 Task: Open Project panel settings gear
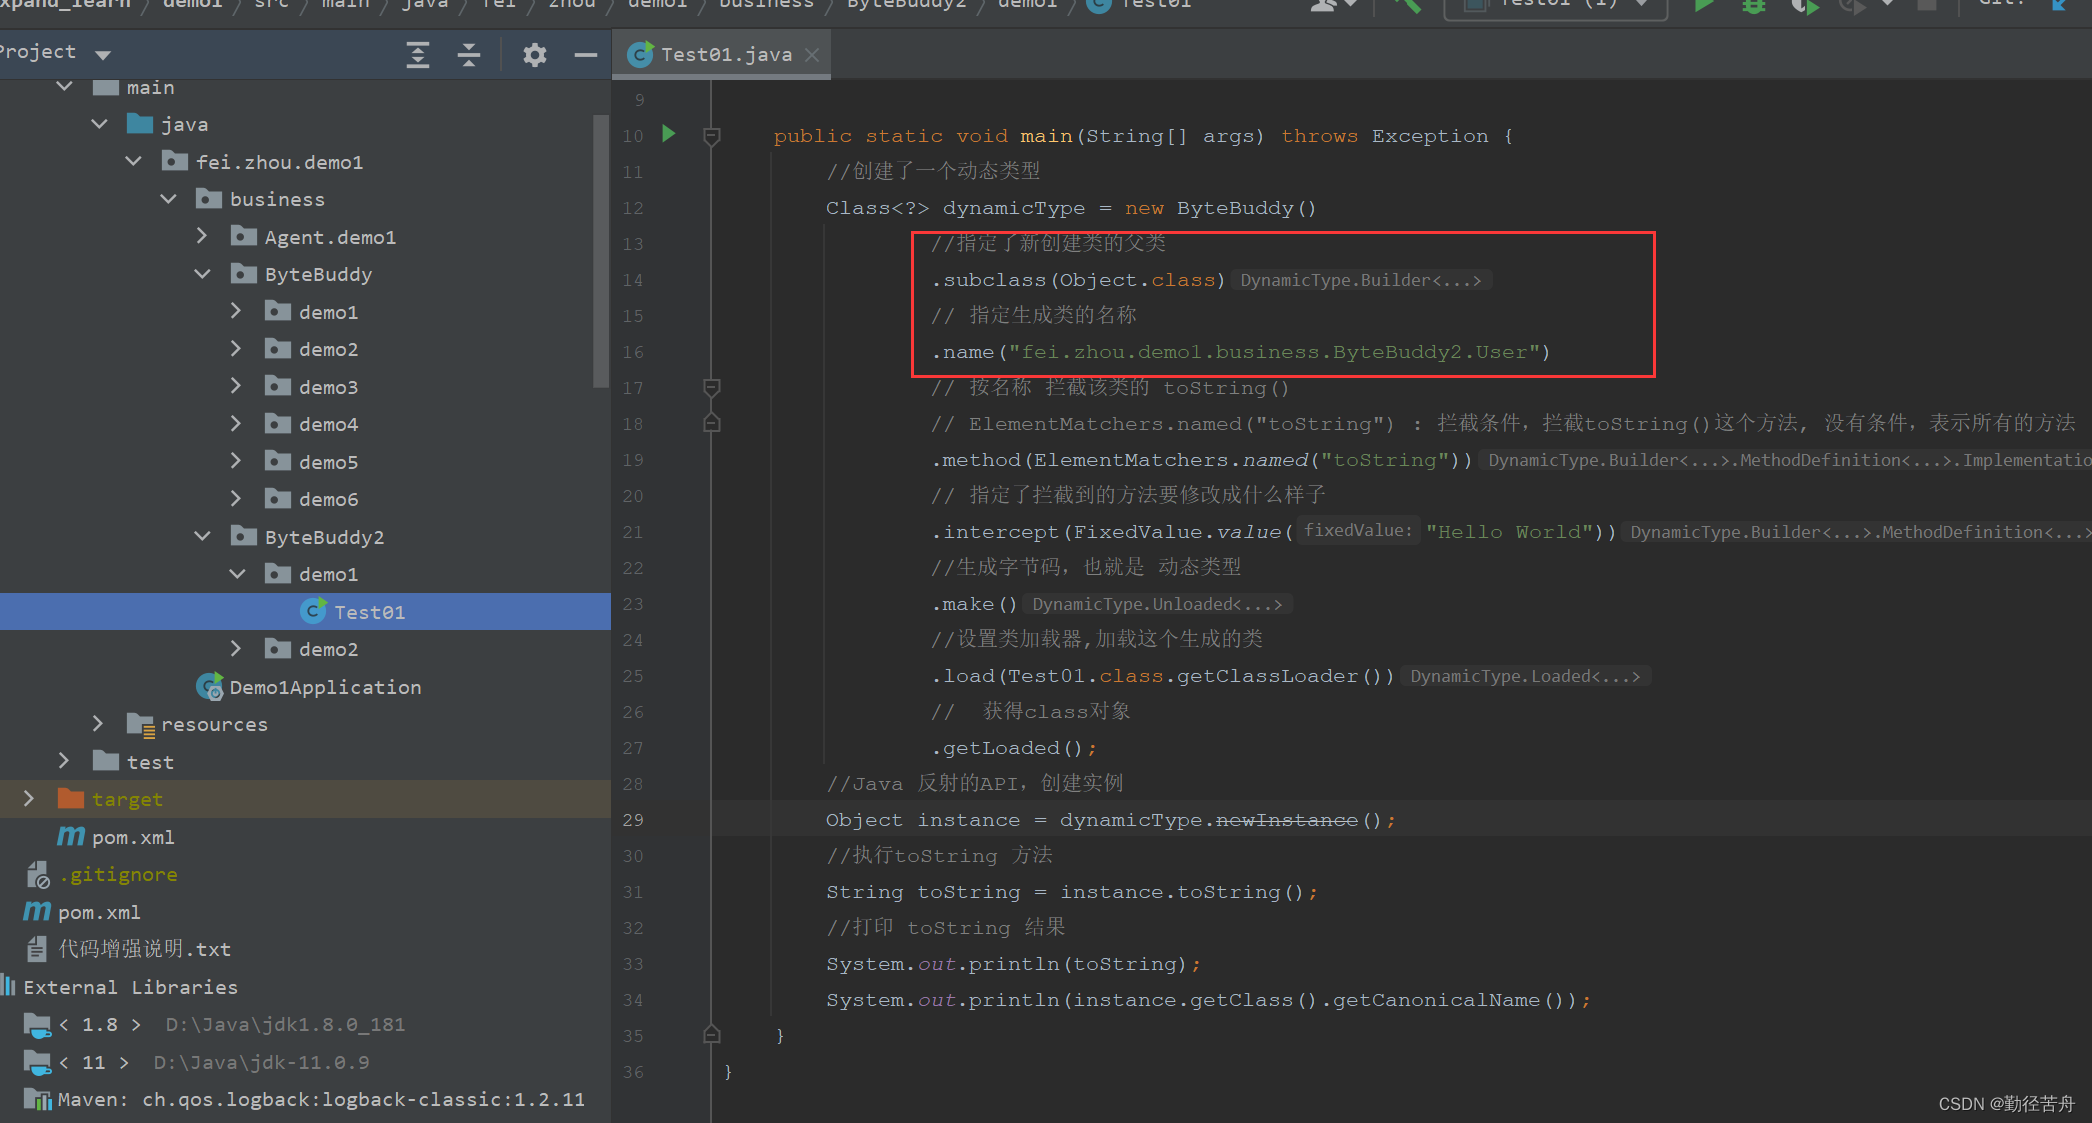tap(535, 55)
